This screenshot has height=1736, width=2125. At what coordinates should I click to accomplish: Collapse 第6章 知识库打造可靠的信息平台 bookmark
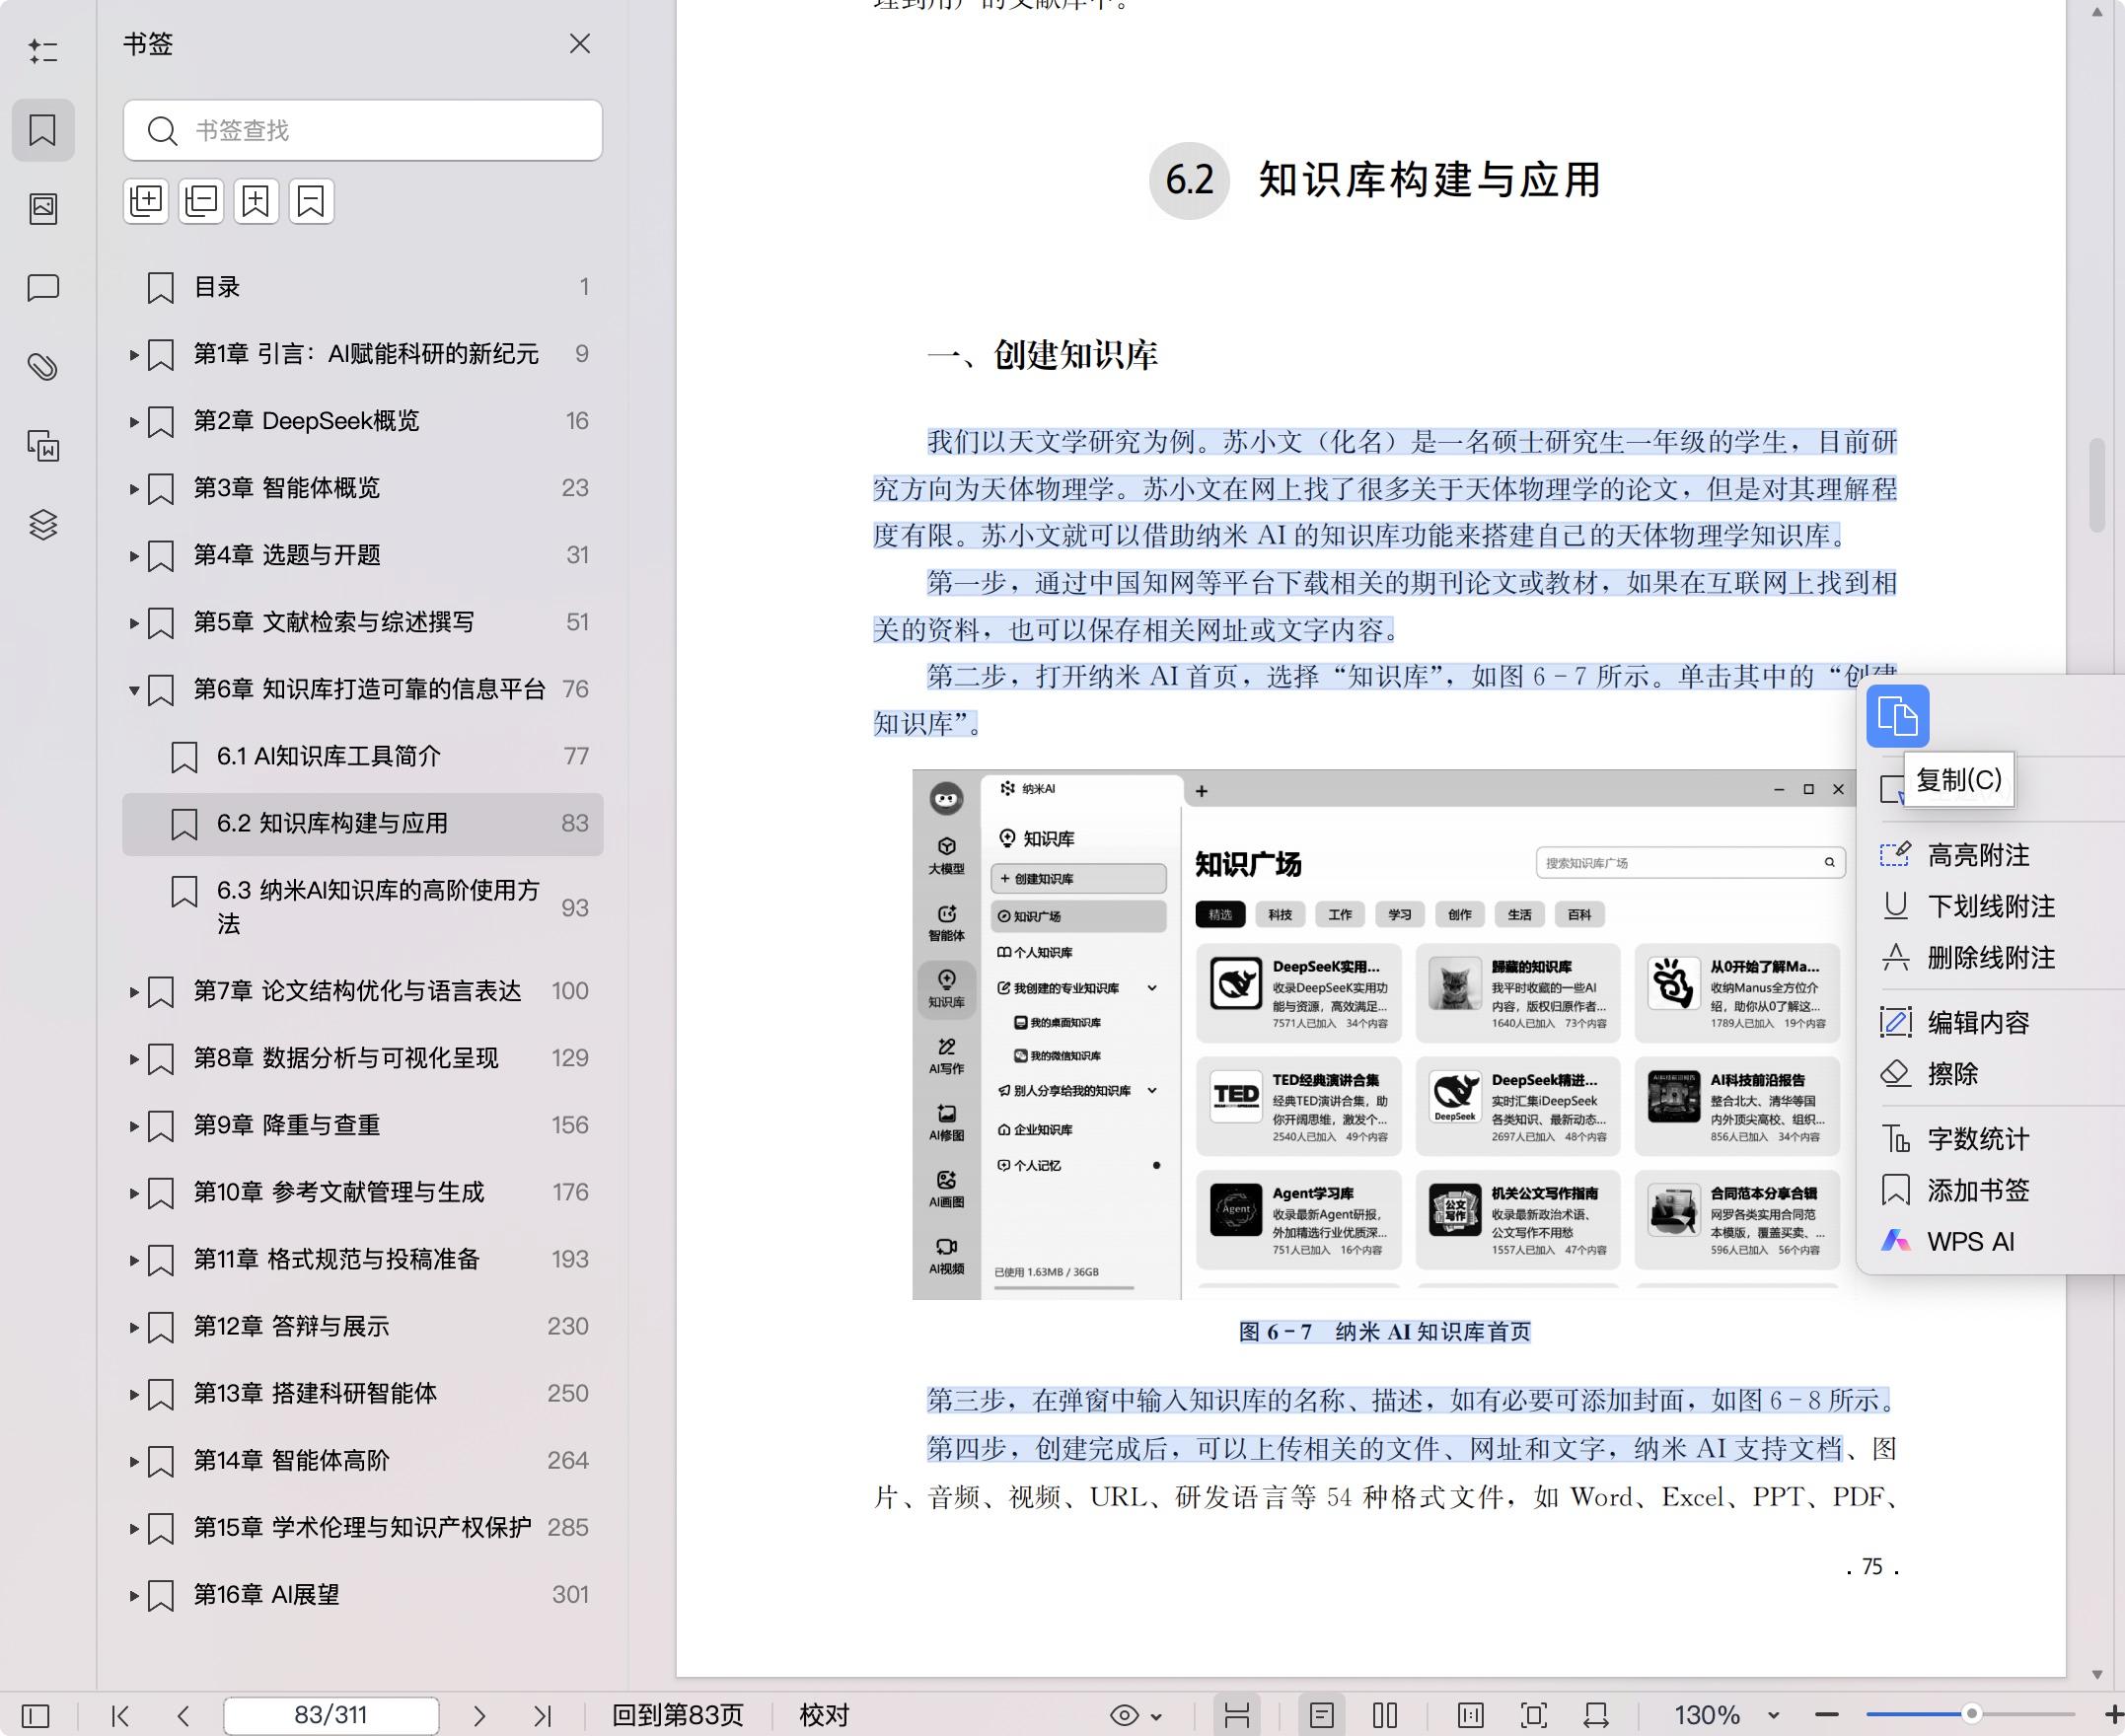(134, 690)
